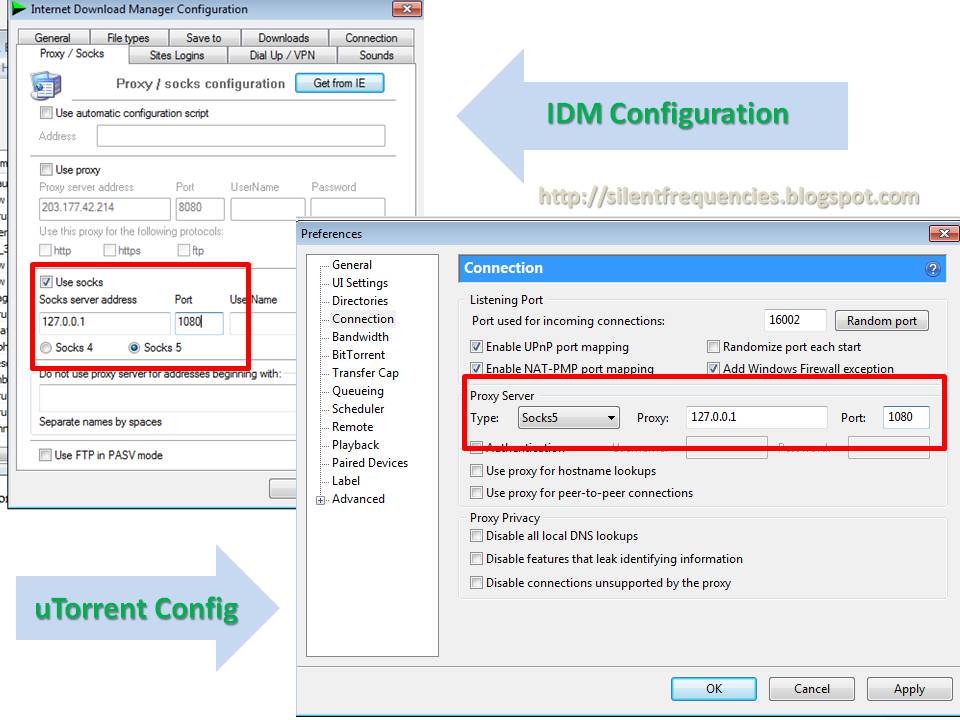The image size is (960, 720).
Task: Enable Use proxy for peer-to-peer connections
Action: point(476,493)
